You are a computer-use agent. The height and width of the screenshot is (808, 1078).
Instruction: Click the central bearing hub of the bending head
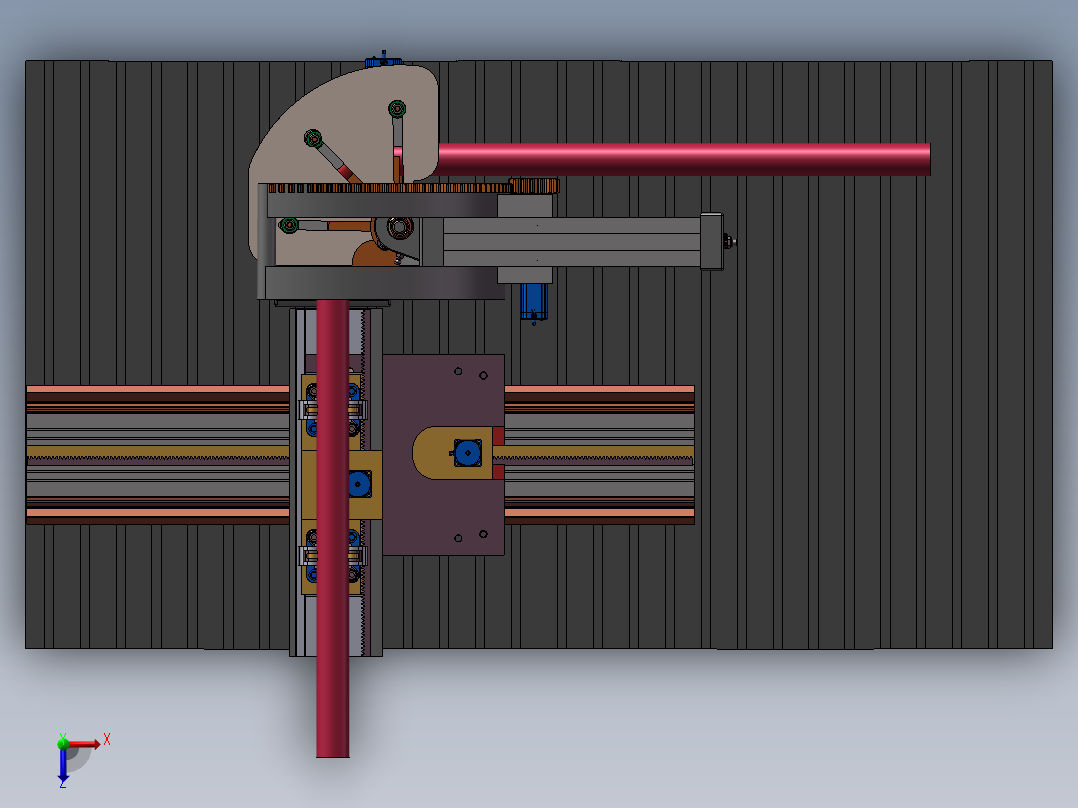pos(399,227)
